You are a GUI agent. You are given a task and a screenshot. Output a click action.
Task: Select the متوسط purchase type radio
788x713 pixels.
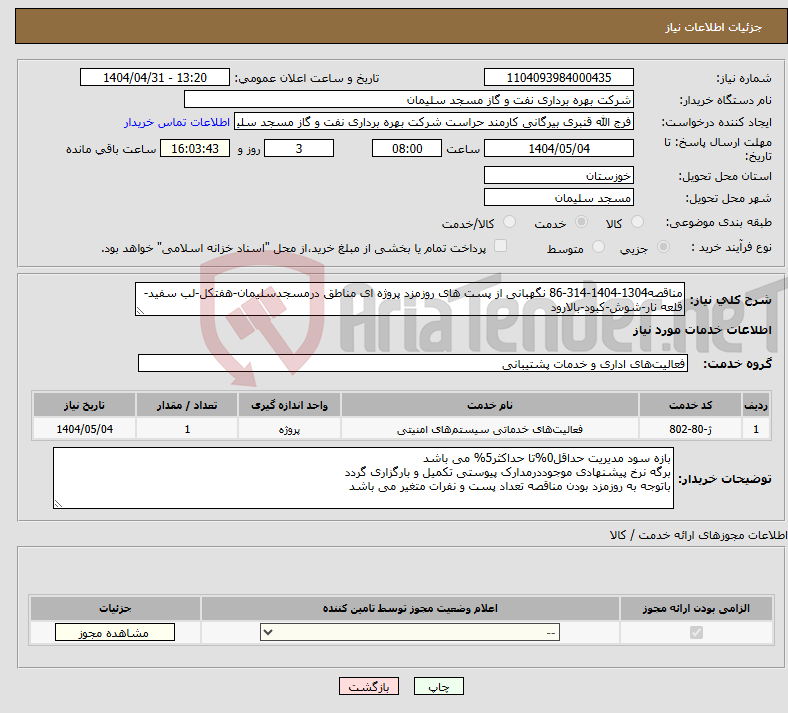point(599,247)
